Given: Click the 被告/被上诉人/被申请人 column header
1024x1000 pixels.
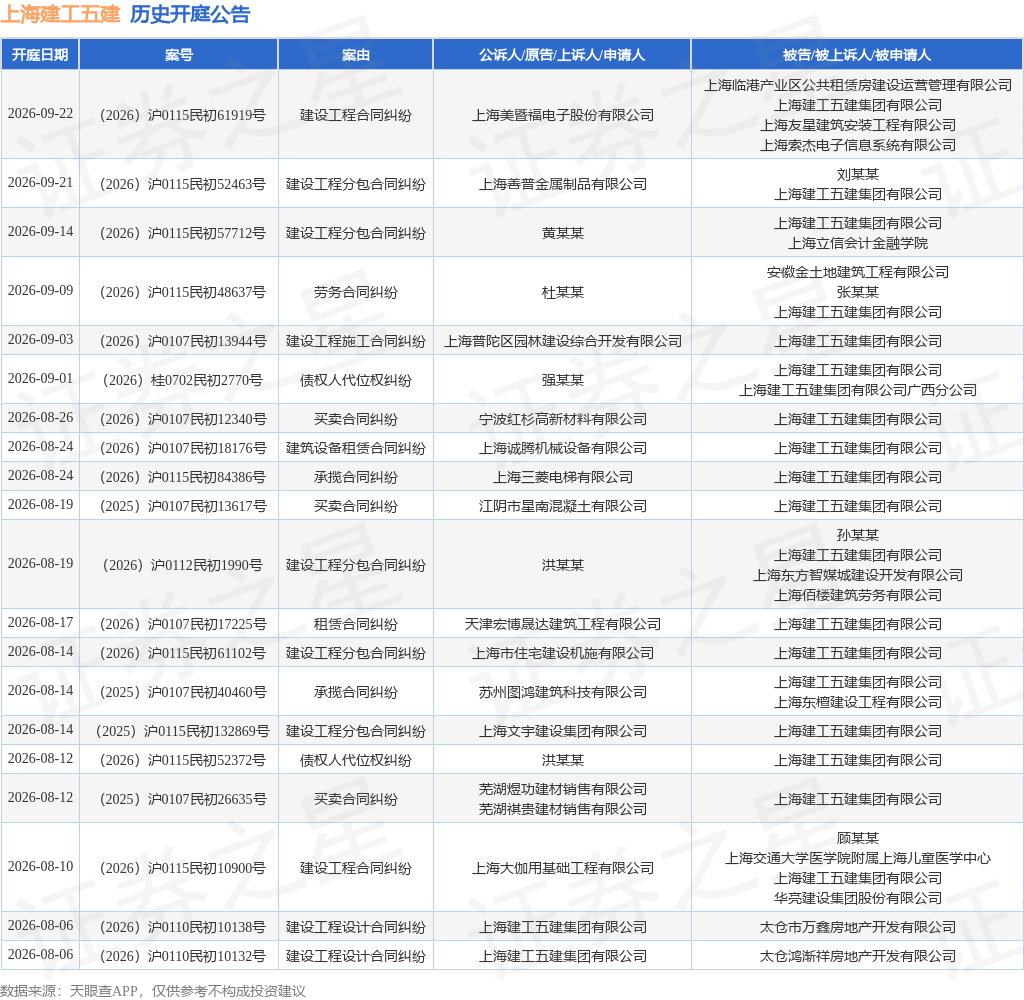Looking at the screenshot, I should click(x=857, y=55).
